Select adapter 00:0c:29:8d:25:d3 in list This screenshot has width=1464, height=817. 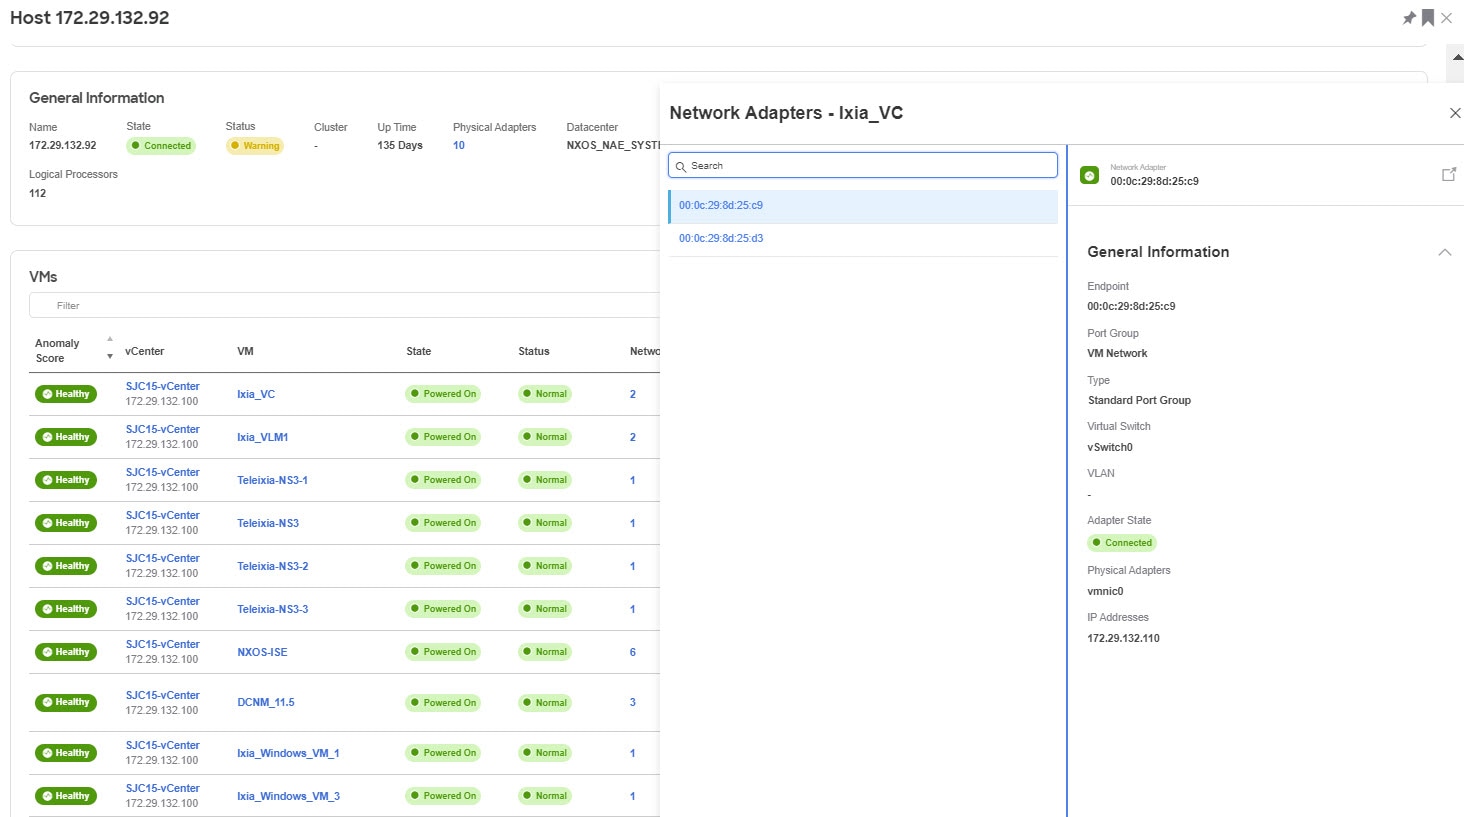tap(863, 239)
